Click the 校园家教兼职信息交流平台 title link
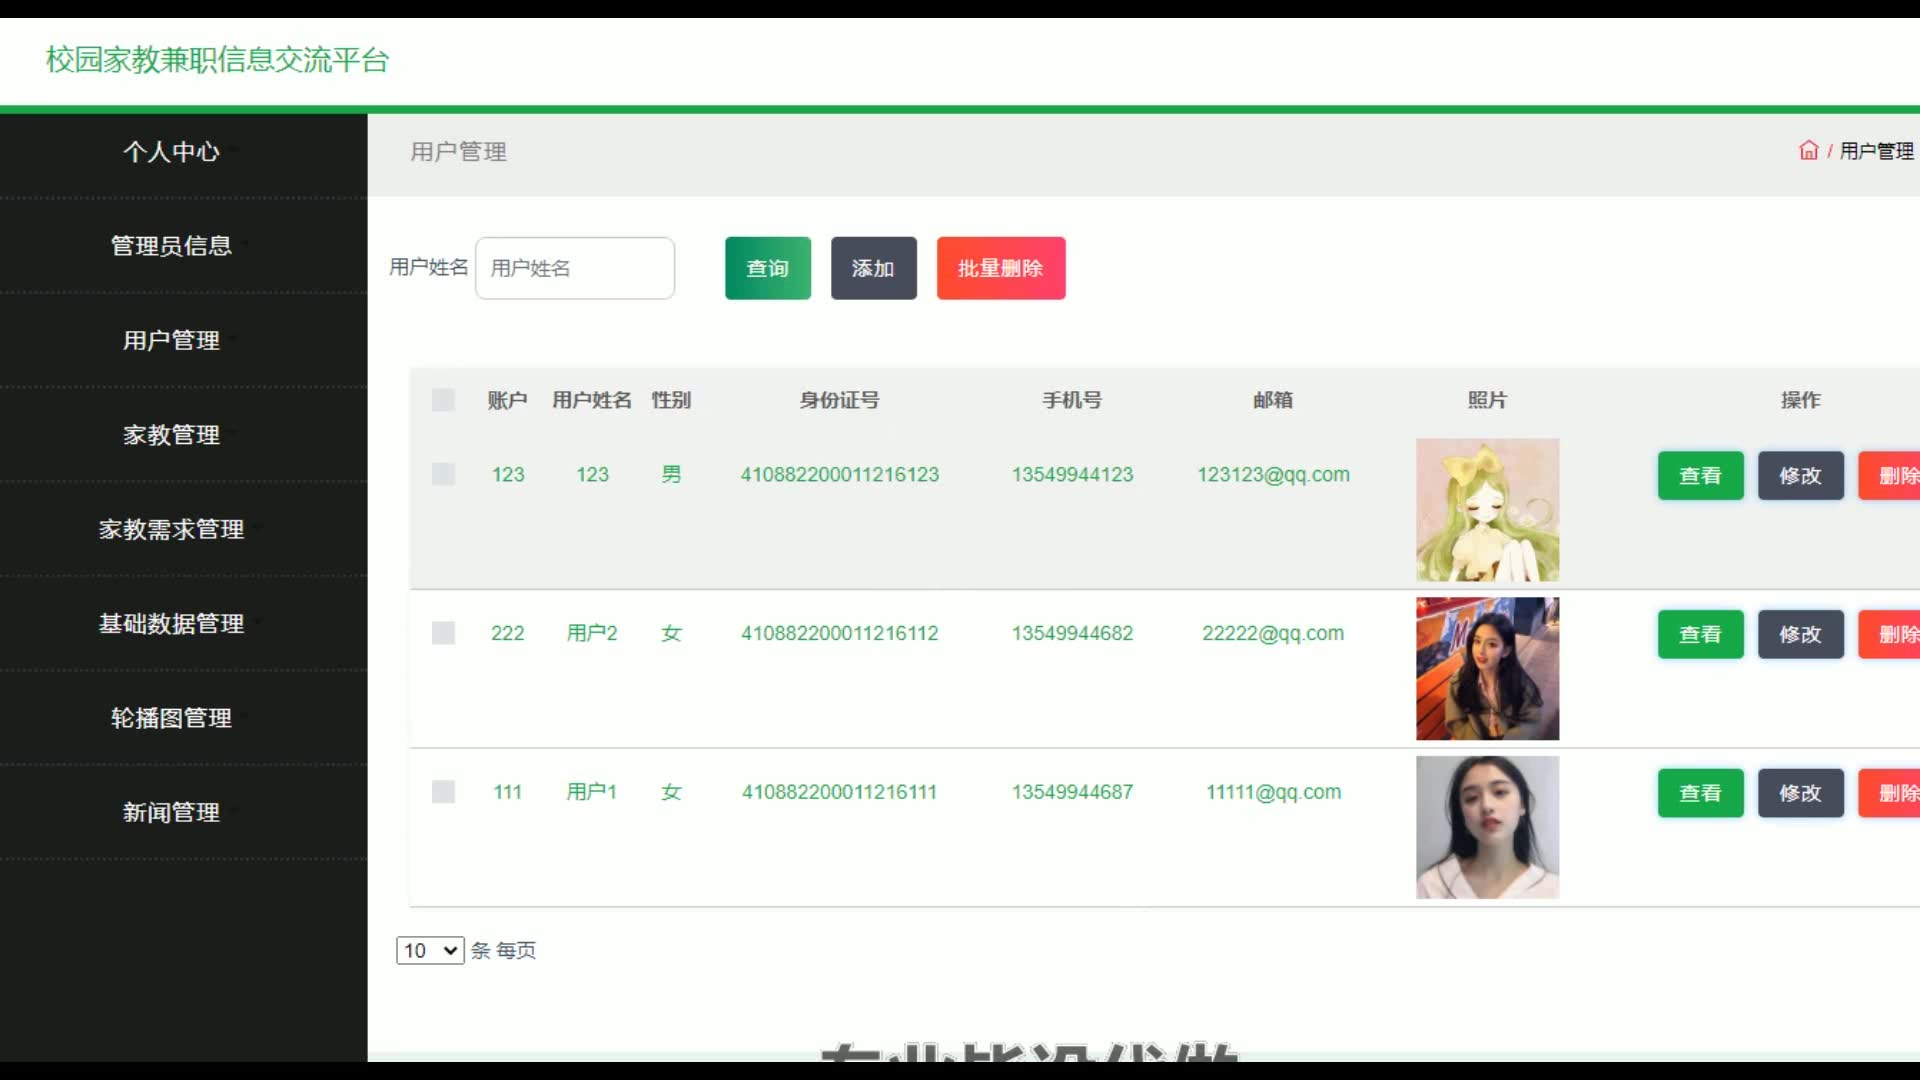The width and height of the screenshot is (1920, 1080). coord(217,60)
